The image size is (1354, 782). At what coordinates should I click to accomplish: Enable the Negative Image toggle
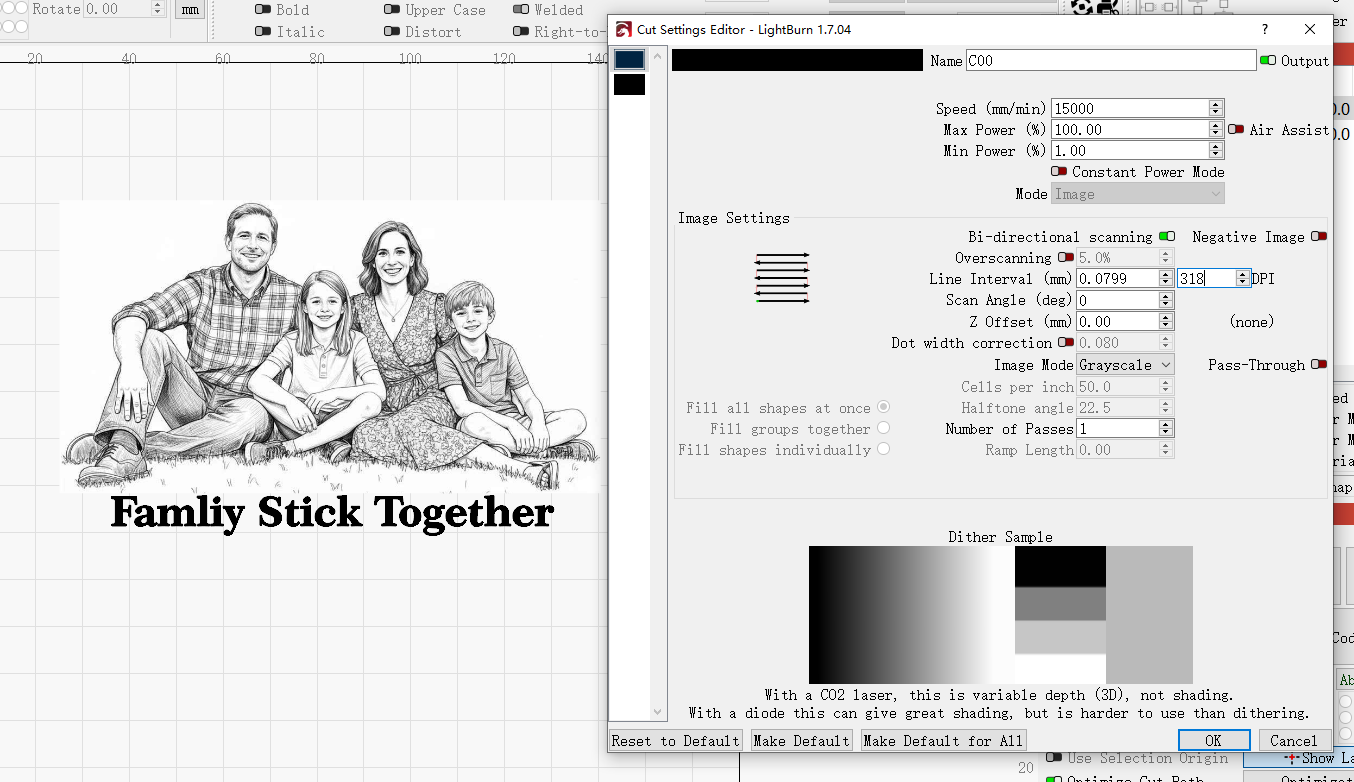pyautogui.click(x=1319, y=237)
